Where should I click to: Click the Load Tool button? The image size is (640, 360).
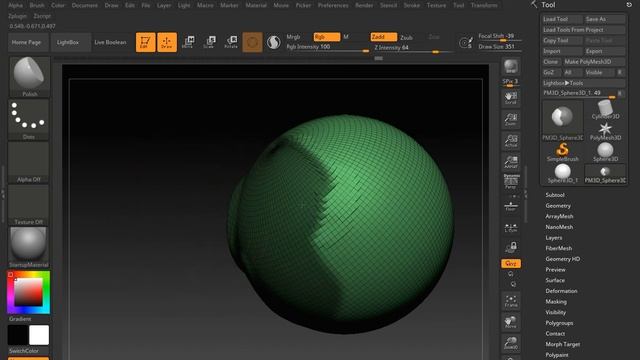click(x=562, y=19)
